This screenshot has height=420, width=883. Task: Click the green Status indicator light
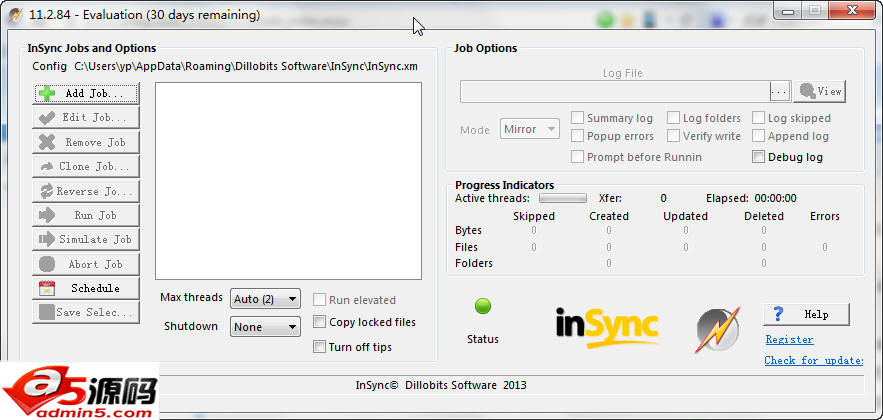tap(483, 306)
